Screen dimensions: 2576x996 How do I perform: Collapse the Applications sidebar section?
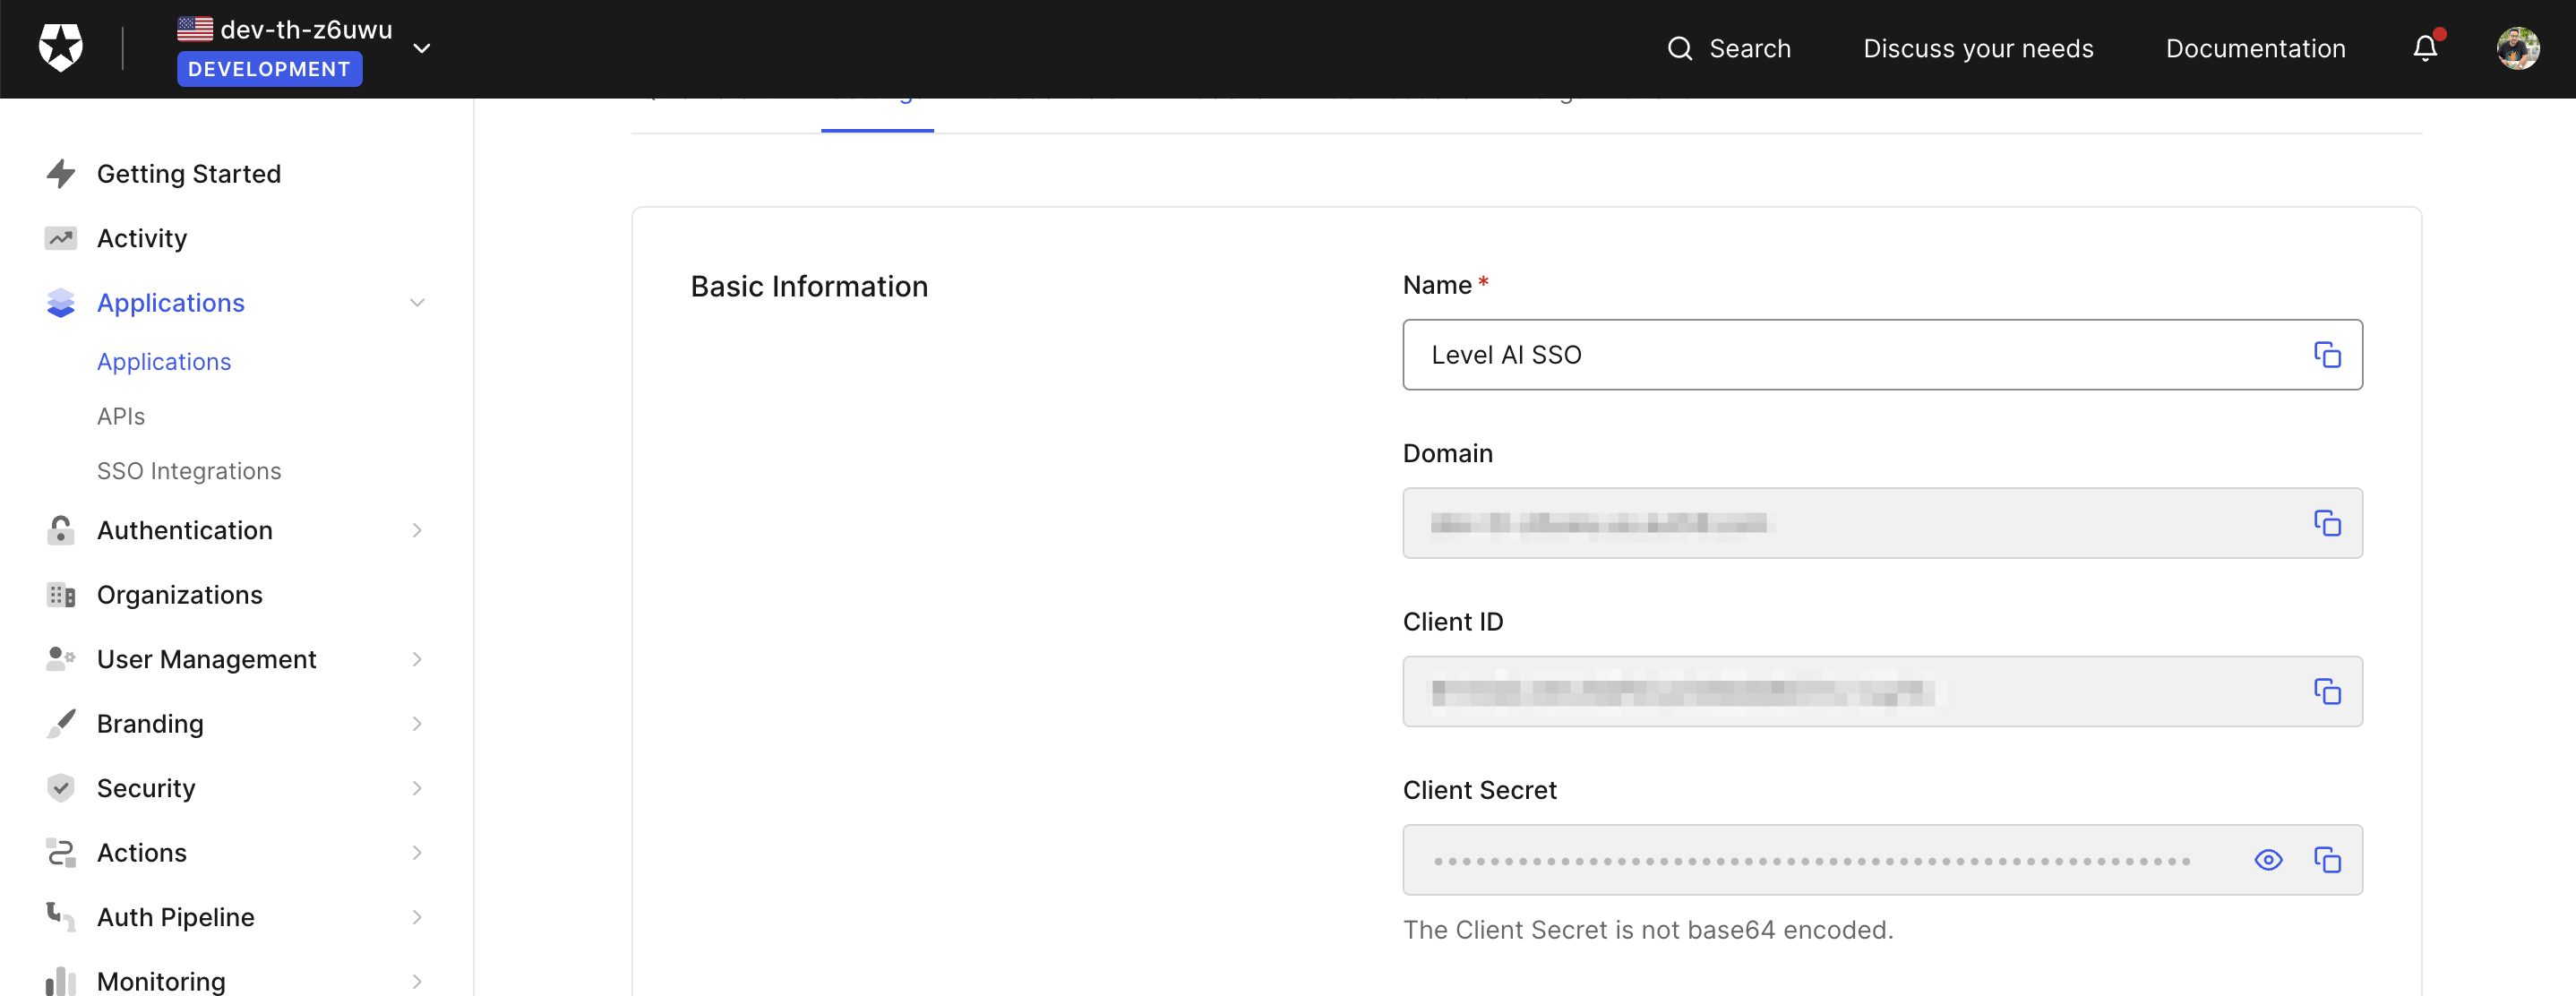point(417,303)
